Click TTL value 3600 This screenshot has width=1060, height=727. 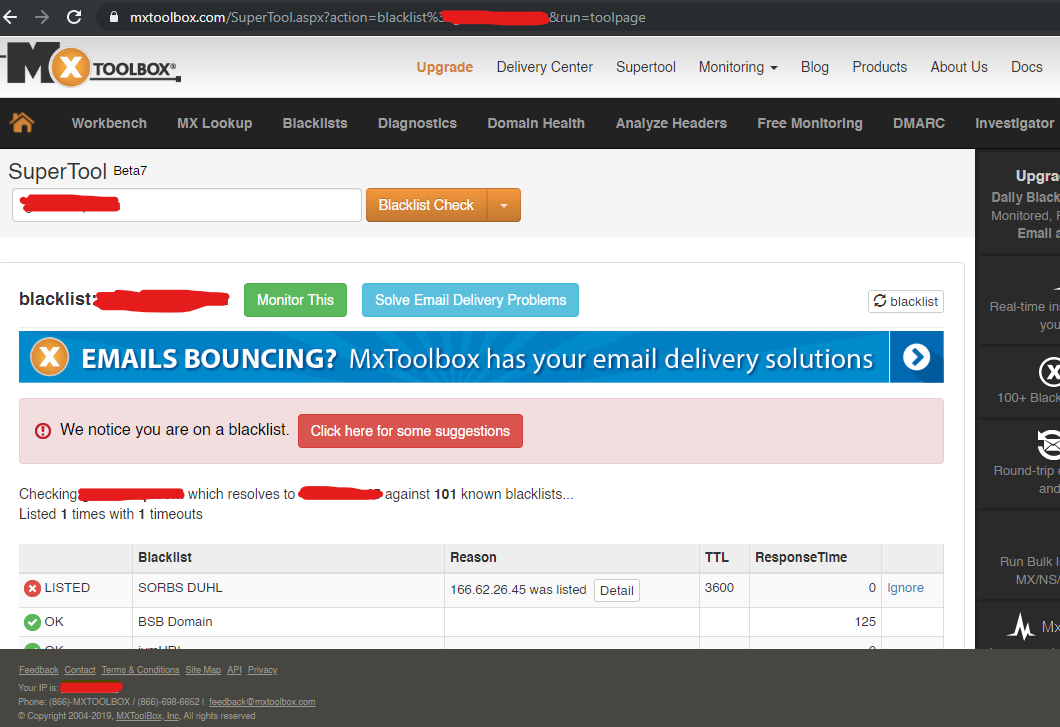[719, 588]
